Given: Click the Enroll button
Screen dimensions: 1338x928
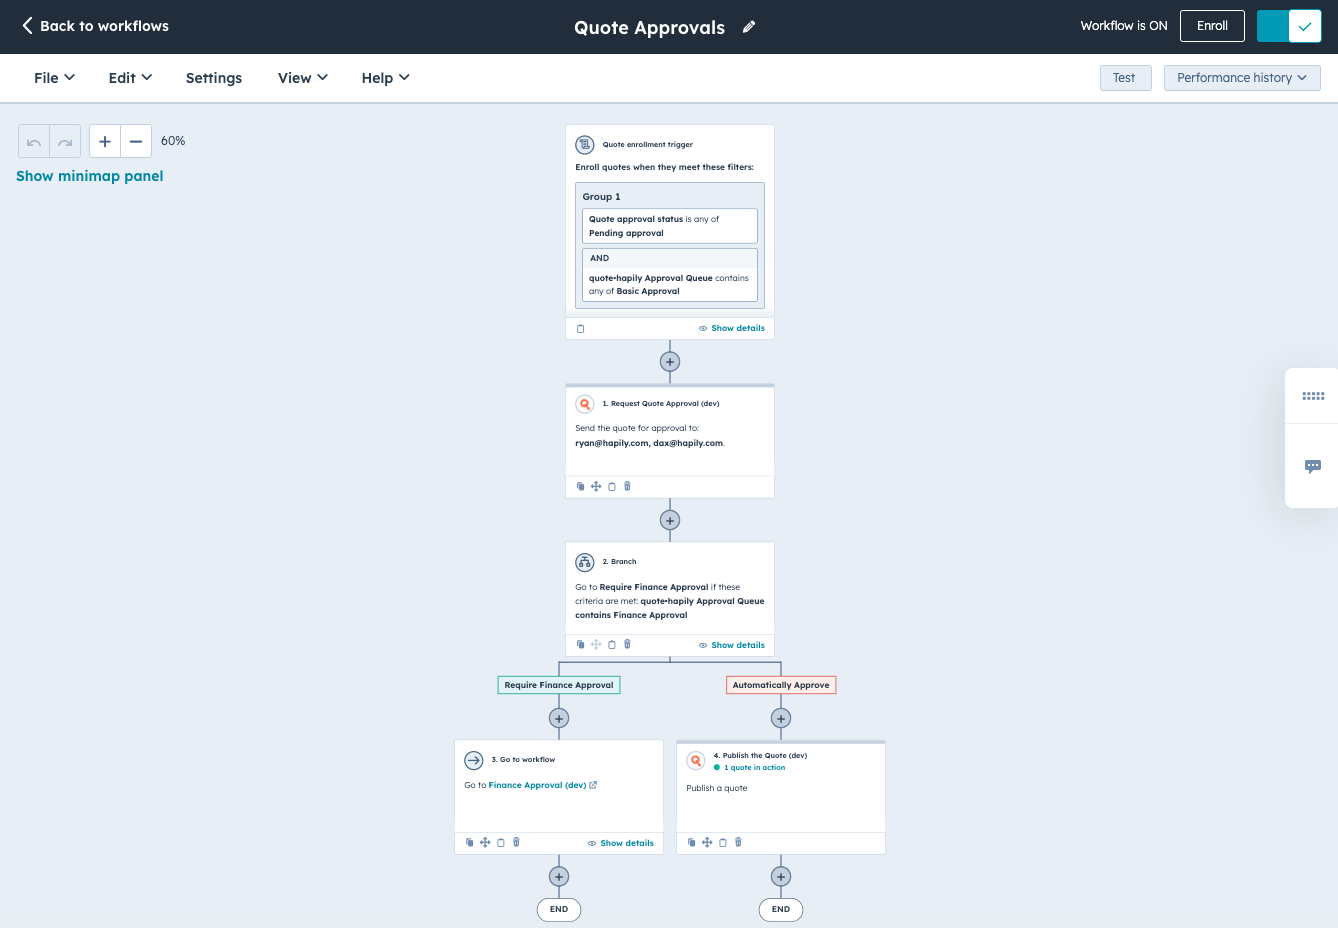Looking at the screenshot, I should 1212,26.
